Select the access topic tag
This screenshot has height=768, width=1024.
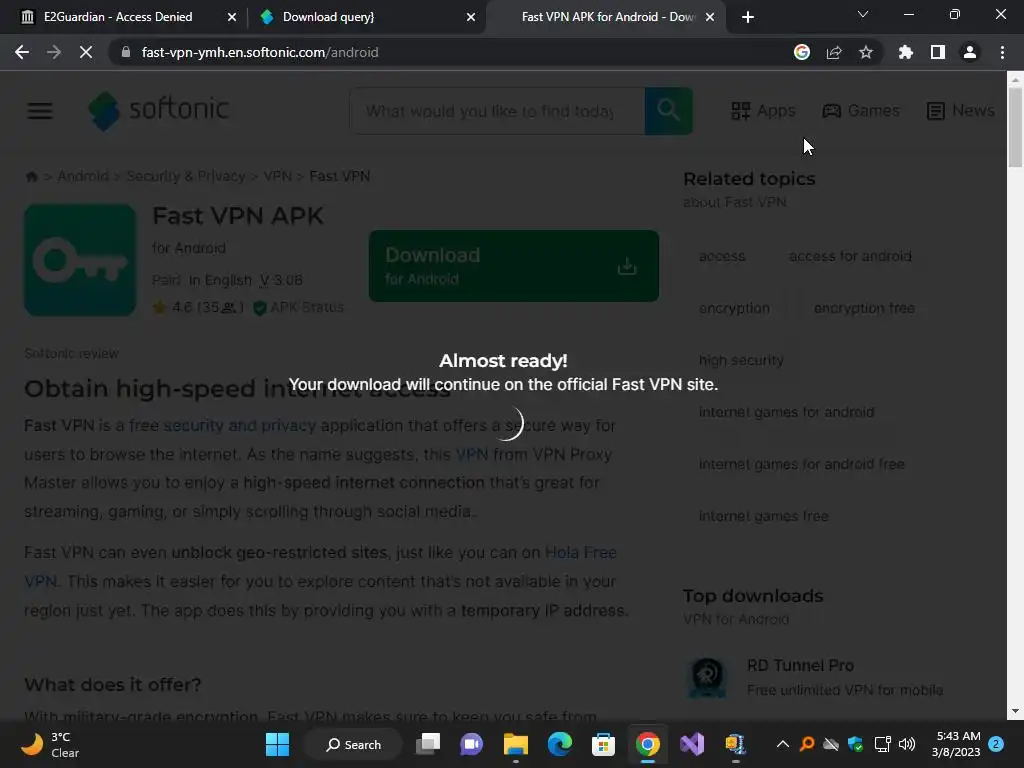[722, 256]
